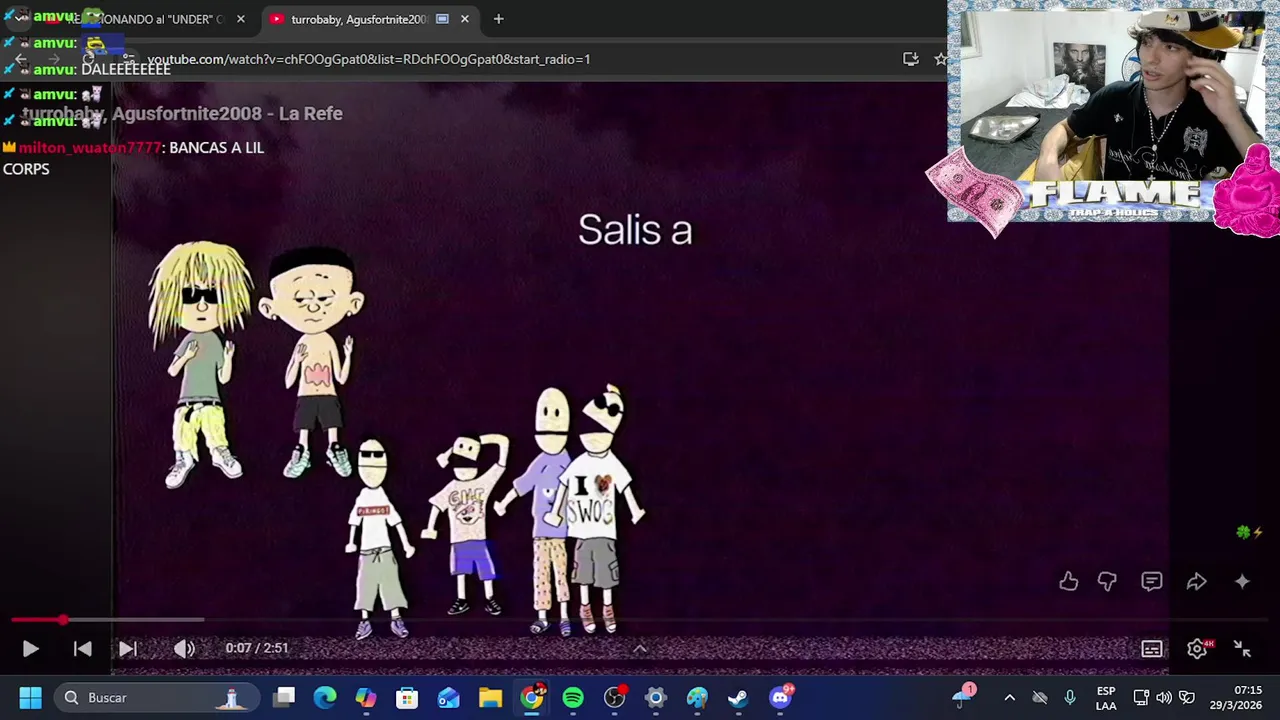Screen dimensions: 1280x720
Task: Open the Windows Start menu
Action: click(x=30, y=698)
